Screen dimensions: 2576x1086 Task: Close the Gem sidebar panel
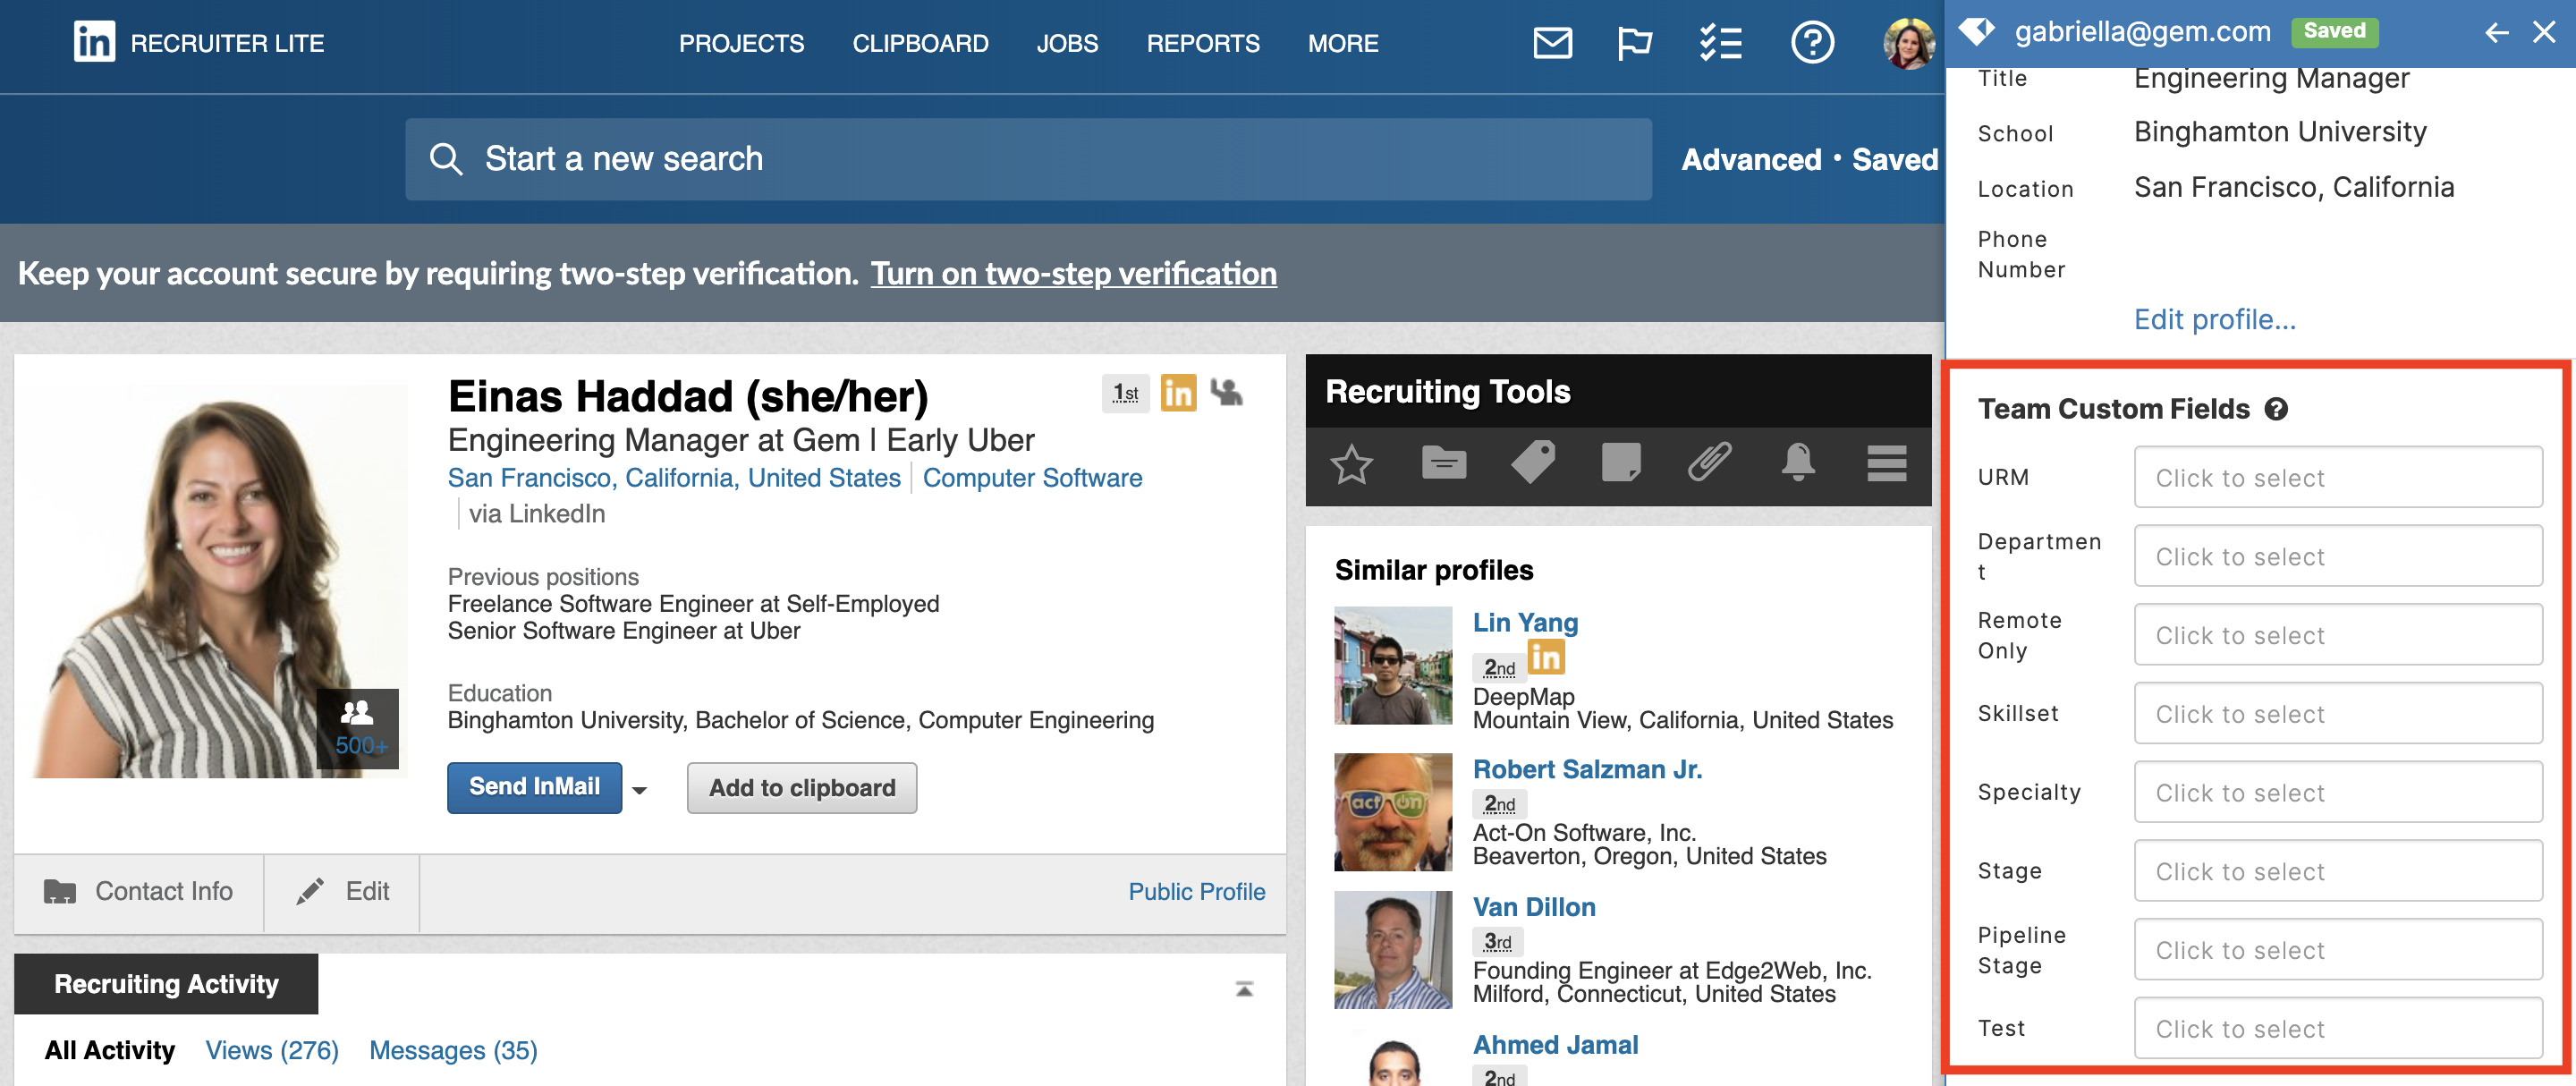[x=2544, y=32]
